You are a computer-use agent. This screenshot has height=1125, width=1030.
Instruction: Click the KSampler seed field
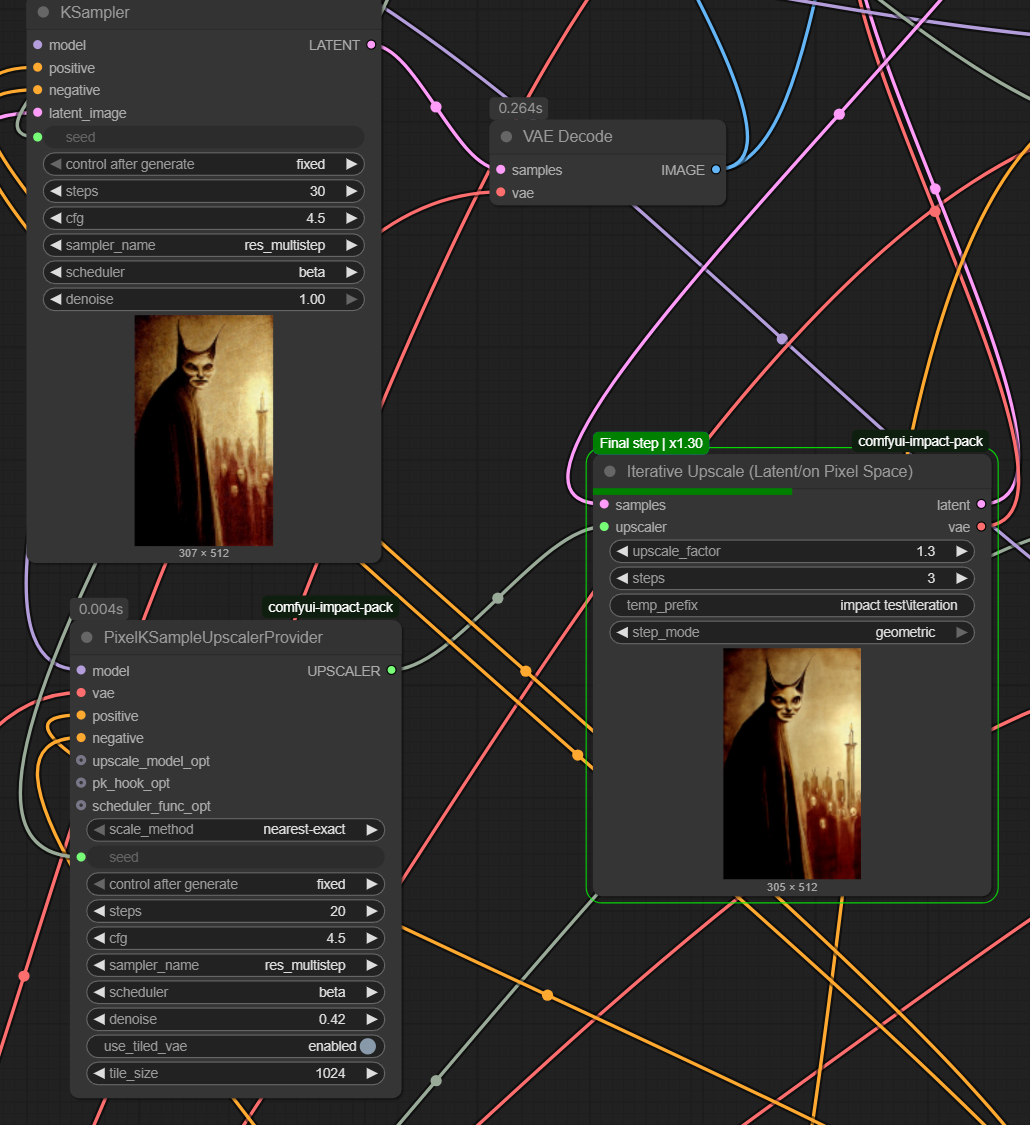[204, 137]
